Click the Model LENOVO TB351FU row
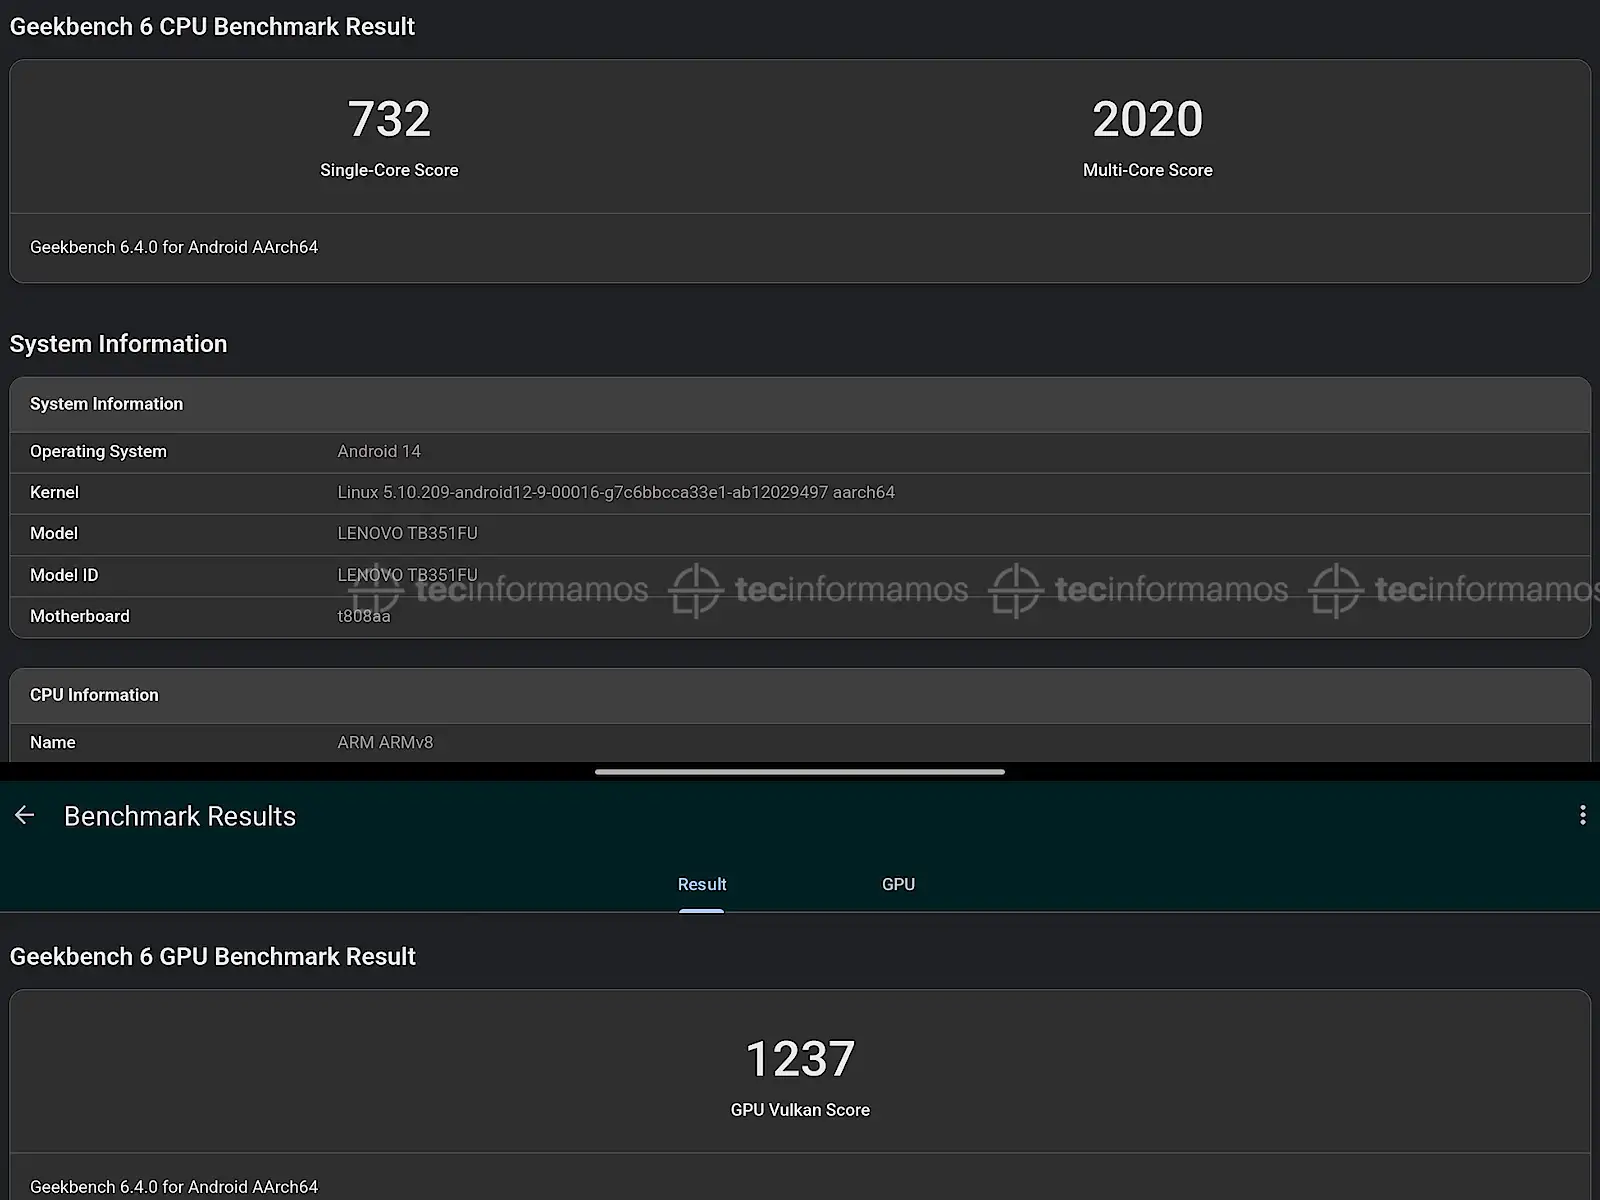The image size is (1600, 1200). click(800, 534)
